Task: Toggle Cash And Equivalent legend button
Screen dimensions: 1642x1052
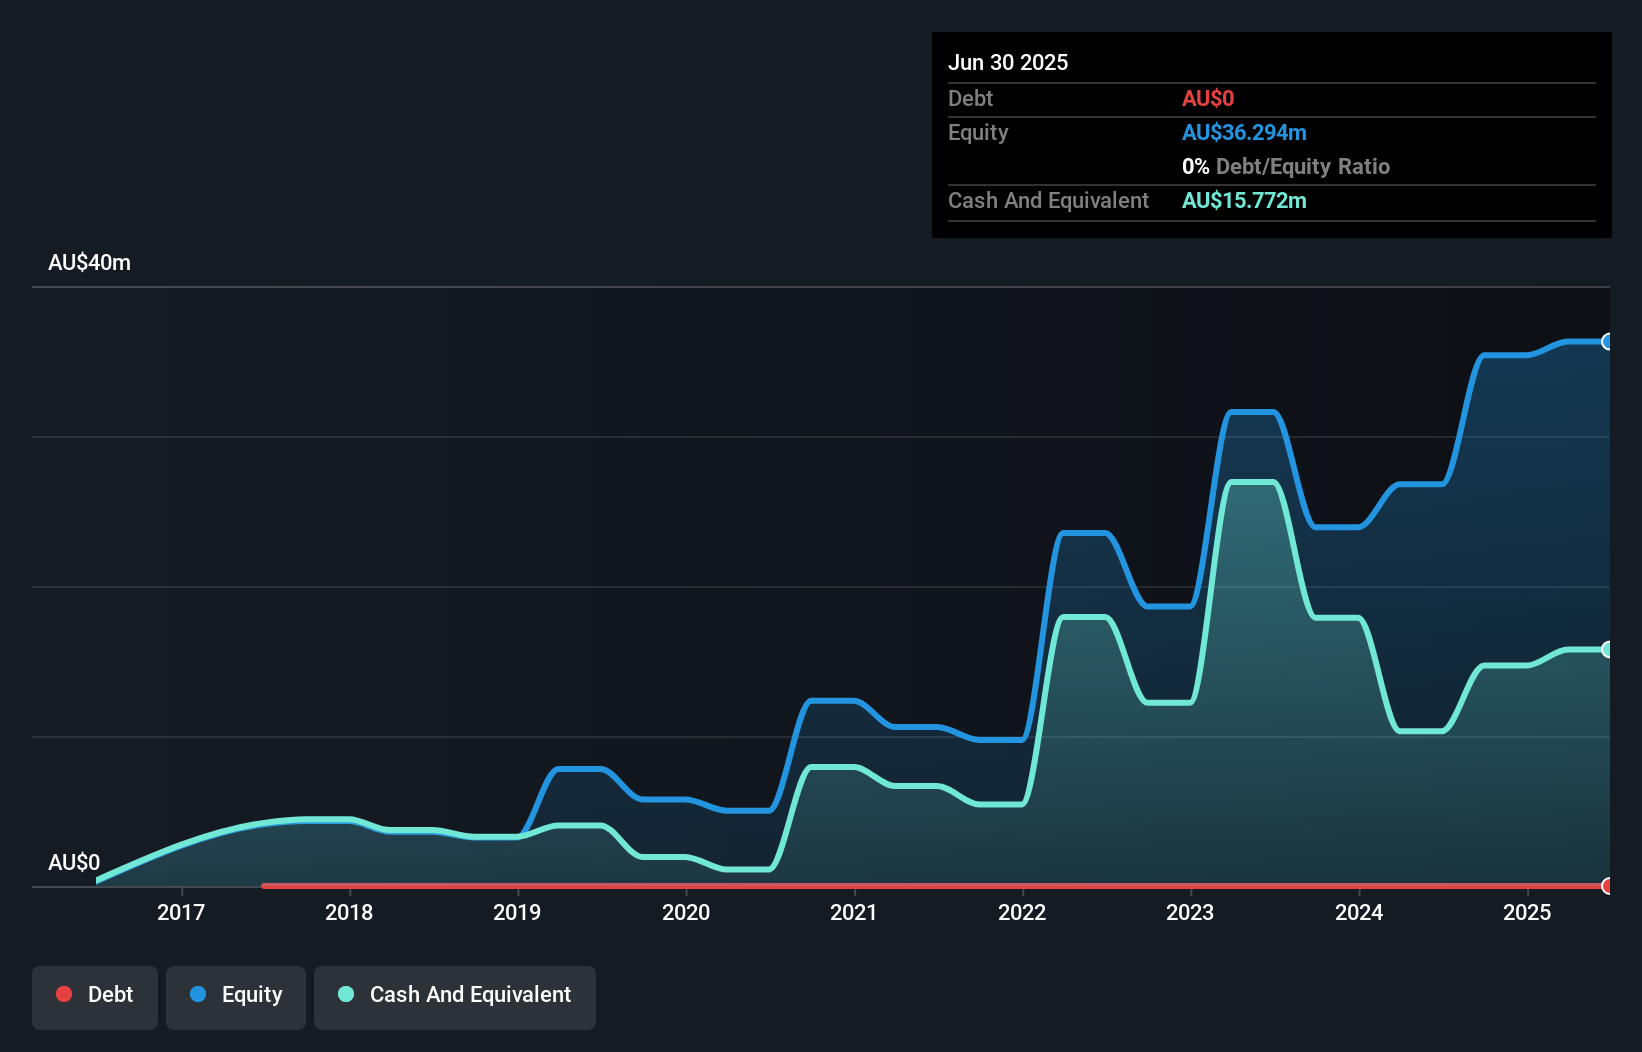Action: 455,997
